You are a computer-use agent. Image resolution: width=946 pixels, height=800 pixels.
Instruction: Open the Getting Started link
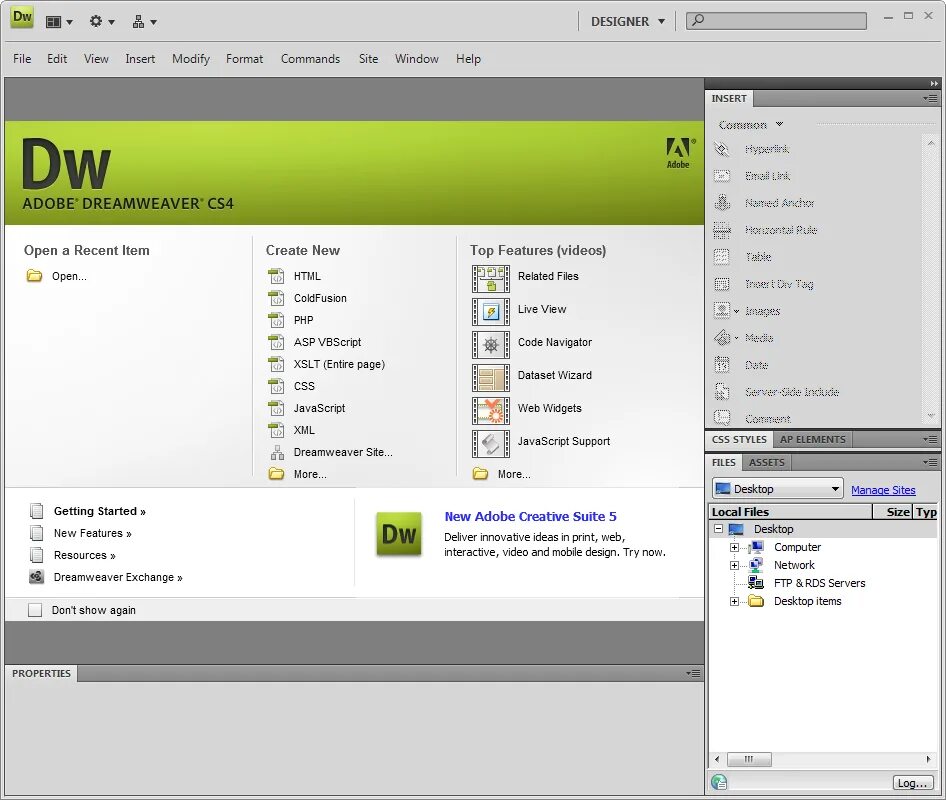[x=100, y=511]
